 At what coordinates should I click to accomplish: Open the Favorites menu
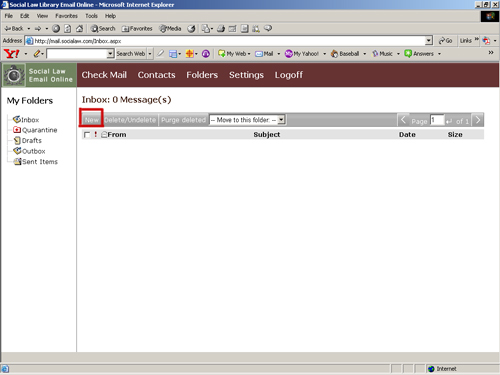[x=66, y=16]
